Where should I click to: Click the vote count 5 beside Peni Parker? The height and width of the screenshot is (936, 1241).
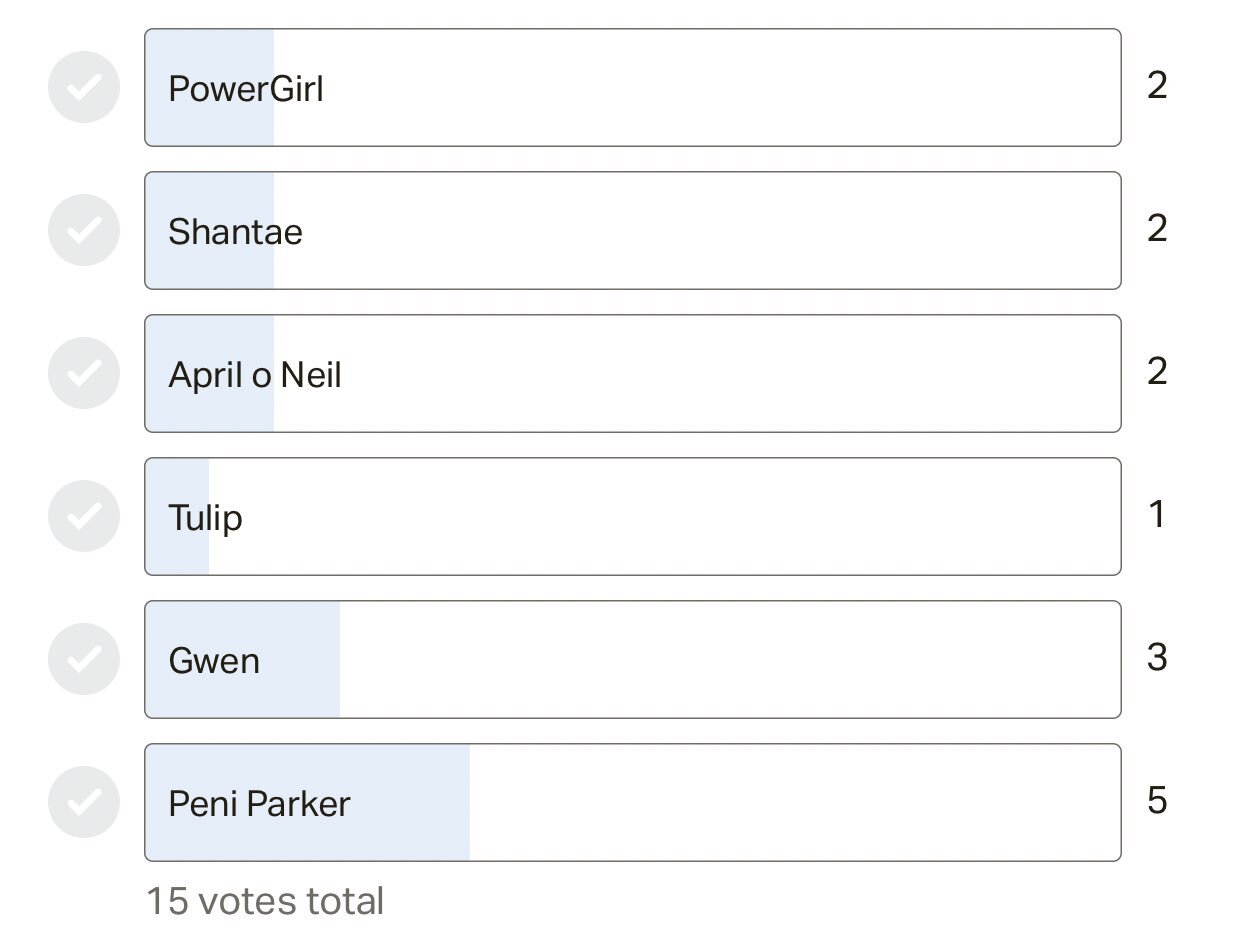1157,802
